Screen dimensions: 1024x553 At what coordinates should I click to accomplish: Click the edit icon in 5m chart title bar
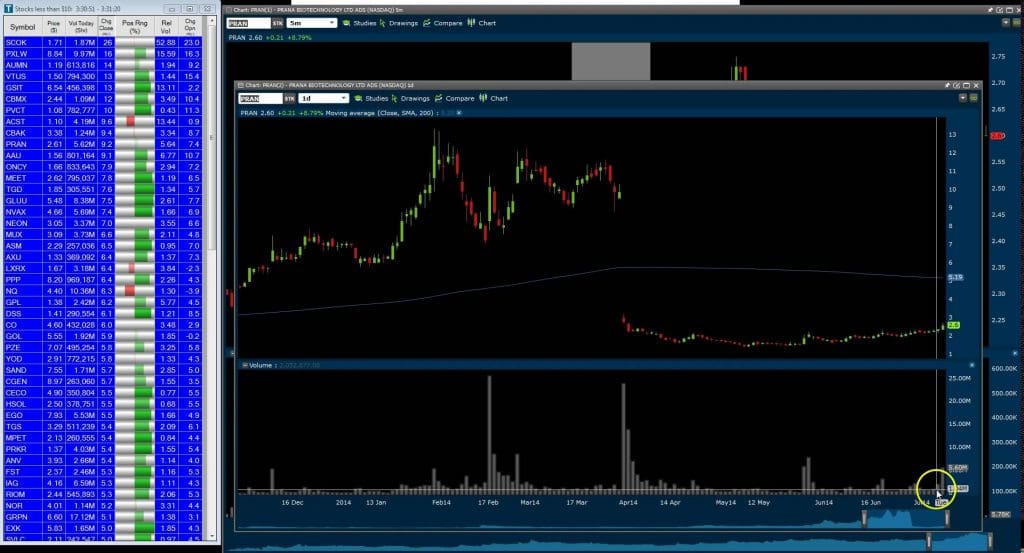coord(1000,10)
